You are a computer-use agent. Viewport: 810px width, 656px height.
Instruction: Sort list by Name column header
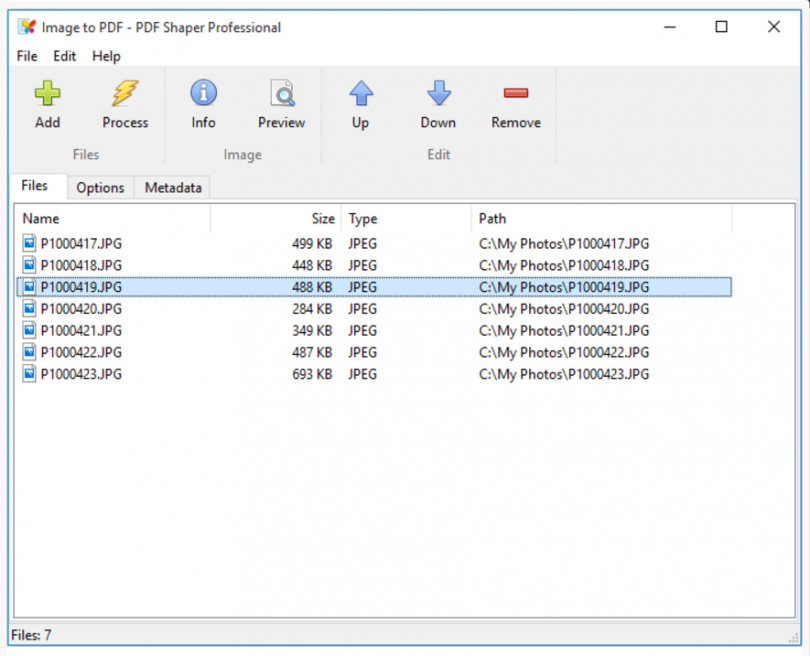(x=112, y=218)
